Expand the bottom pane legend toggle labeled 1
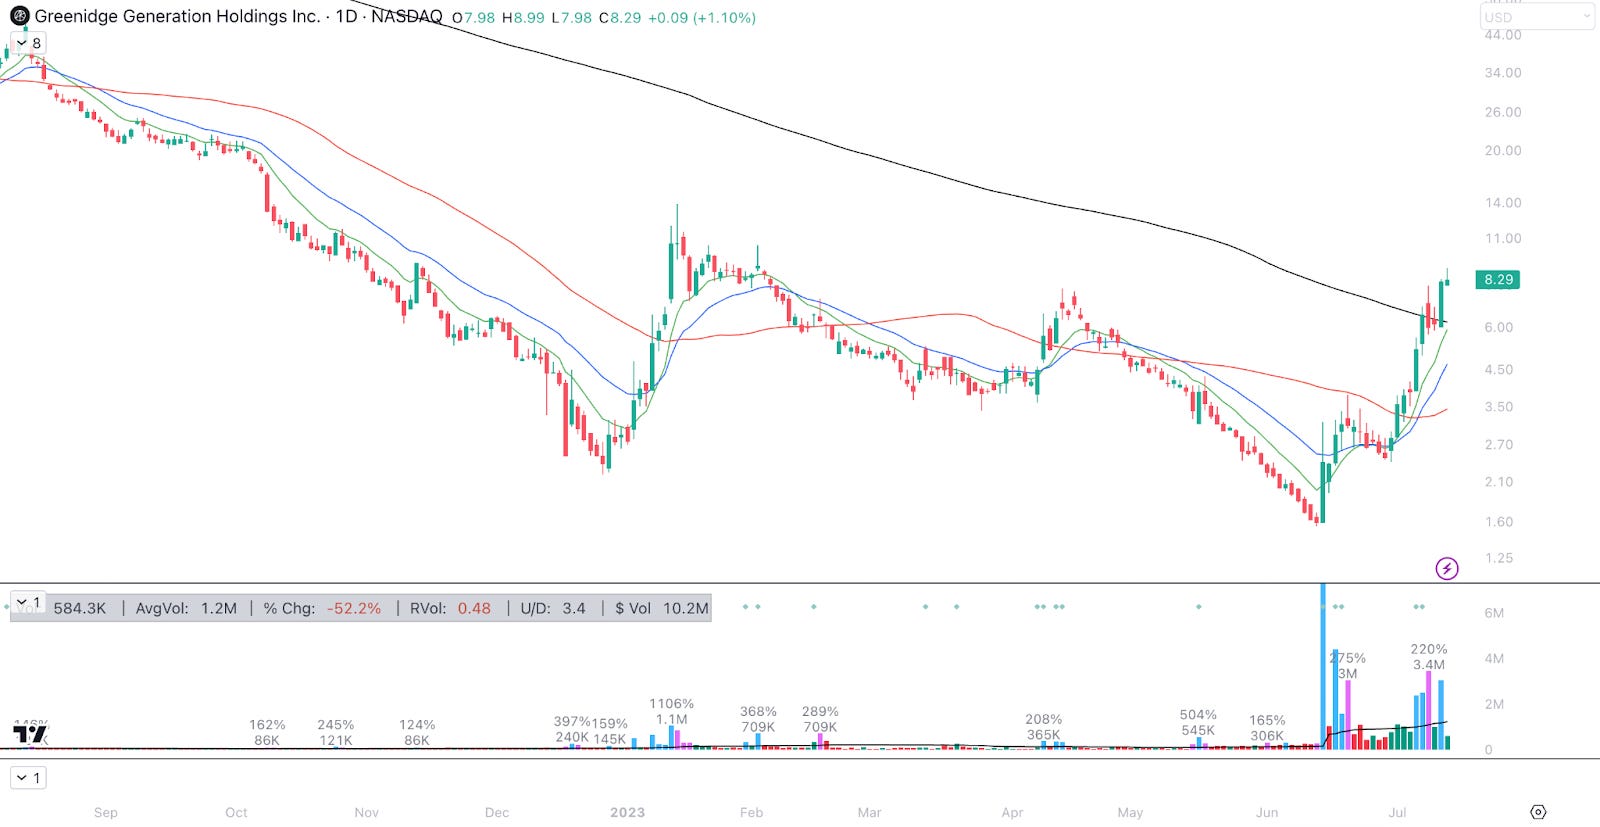The height and width of the screenshot is (827, 1600). 28,778
